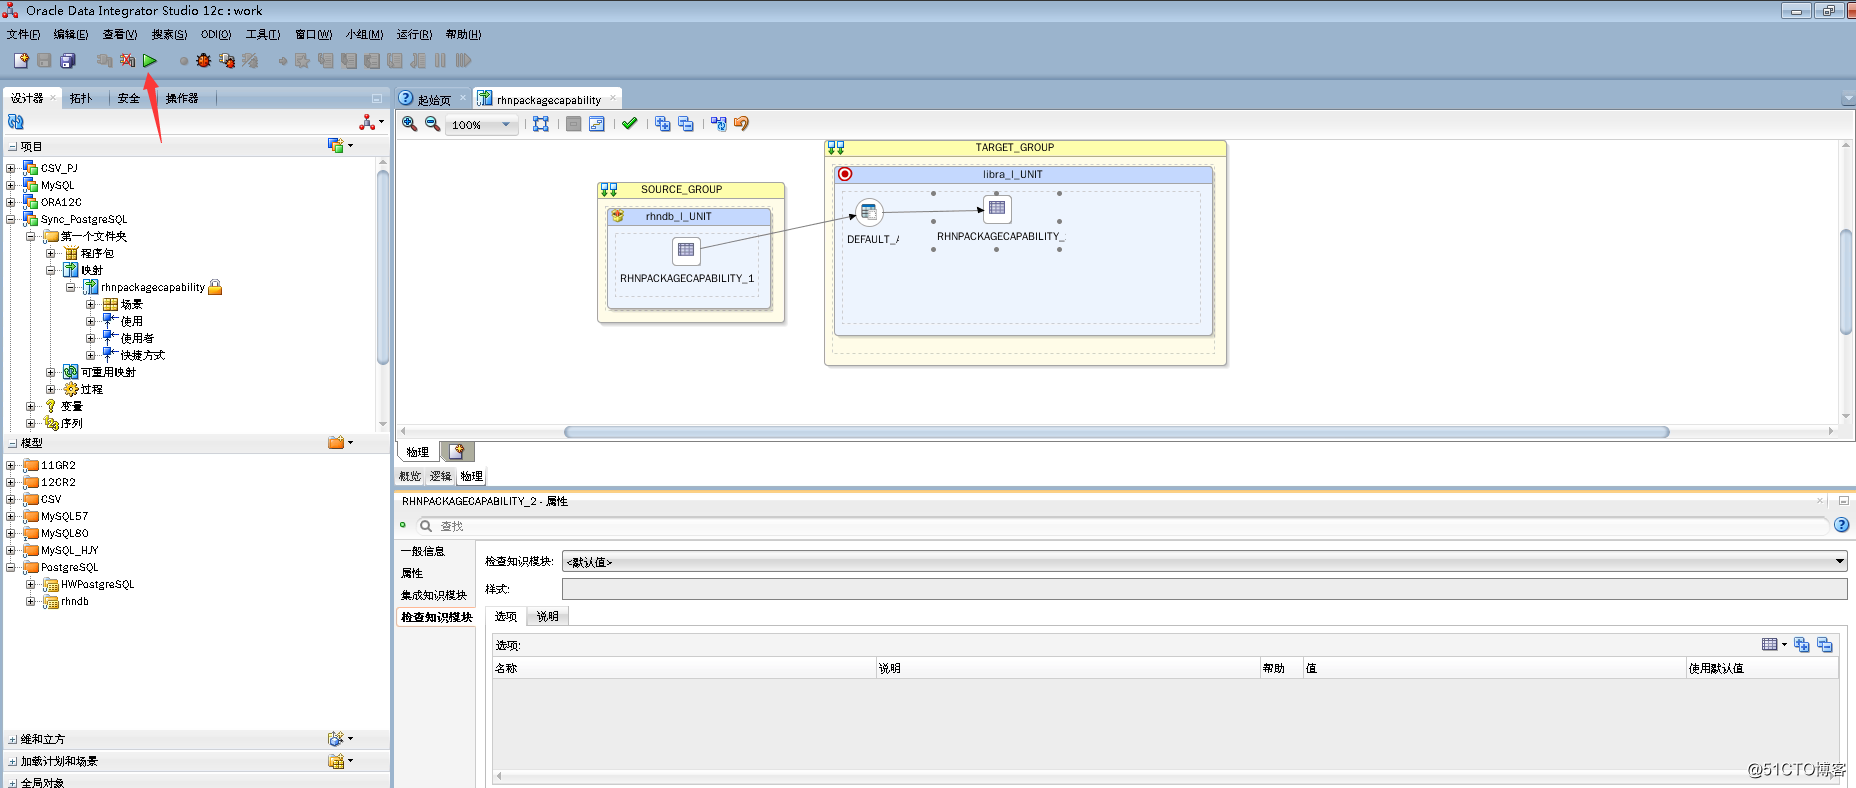Open the Projects section new-item dropdown
Screen dimensions: 1856x788
(341, 146)
